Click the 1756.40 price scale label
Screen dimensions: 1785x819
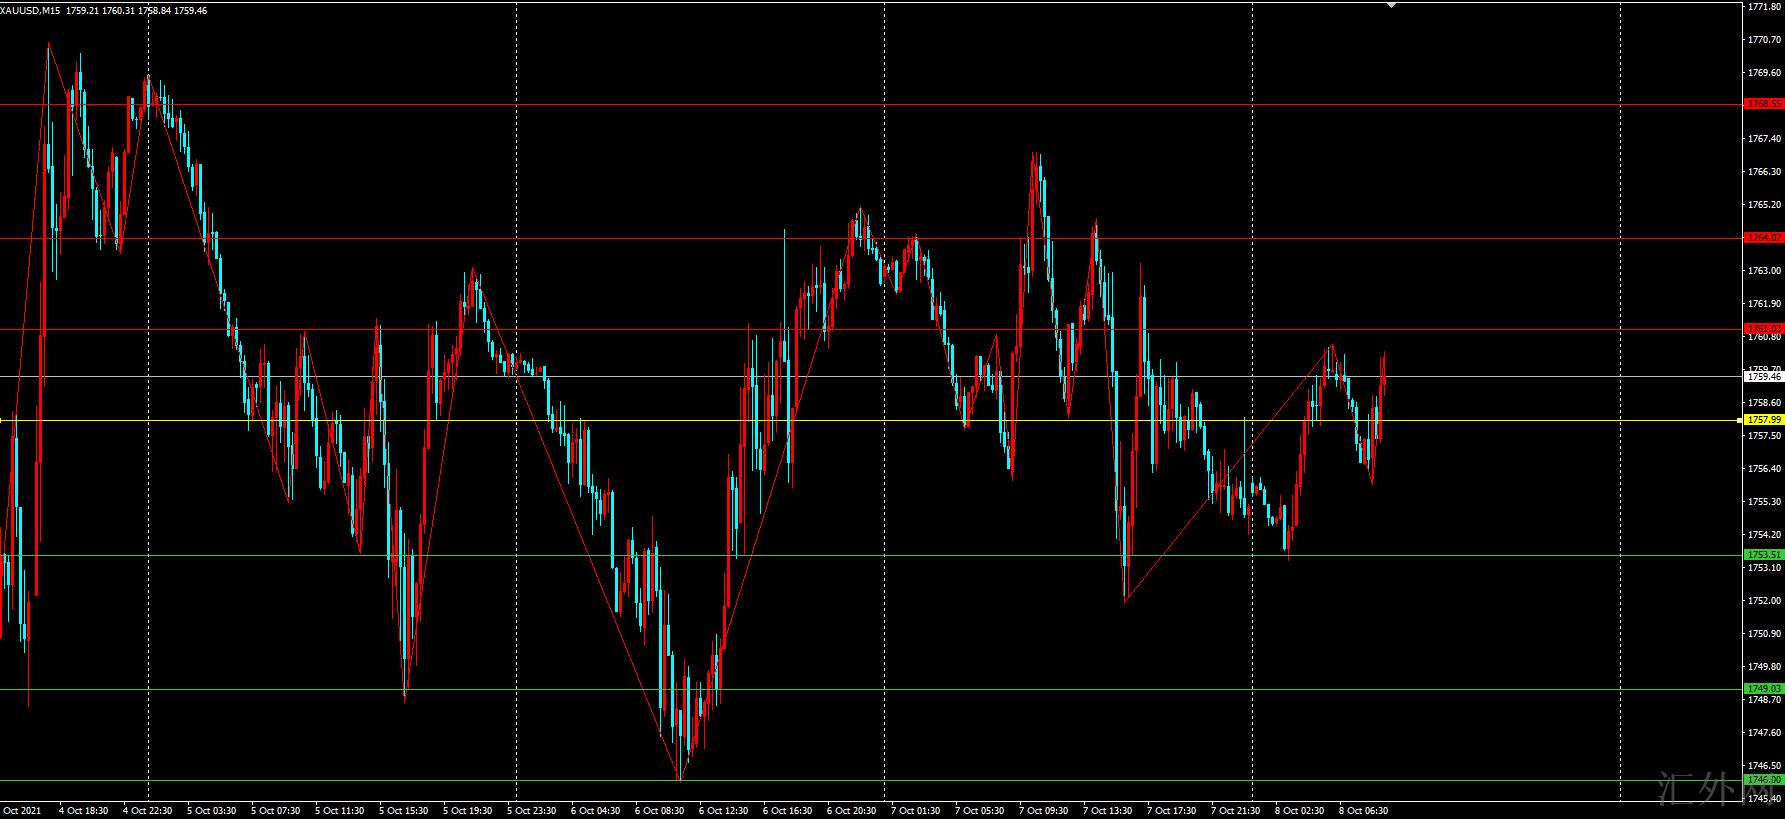pos(1763,469)
